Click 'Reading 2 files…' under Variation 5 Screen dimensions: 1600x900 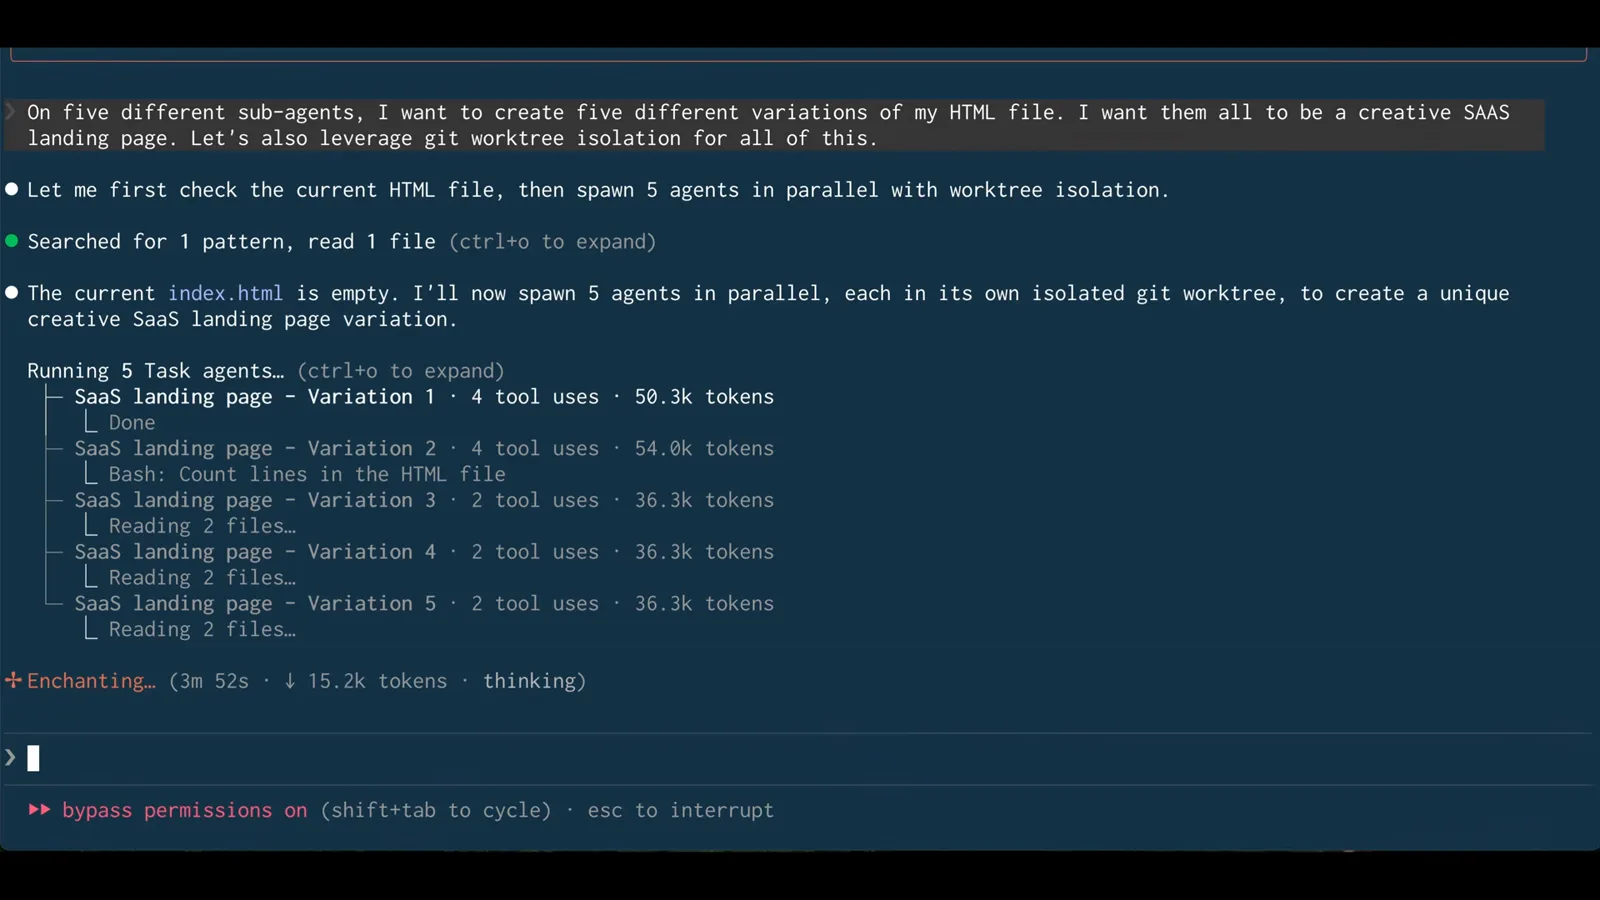pos(202,630)
